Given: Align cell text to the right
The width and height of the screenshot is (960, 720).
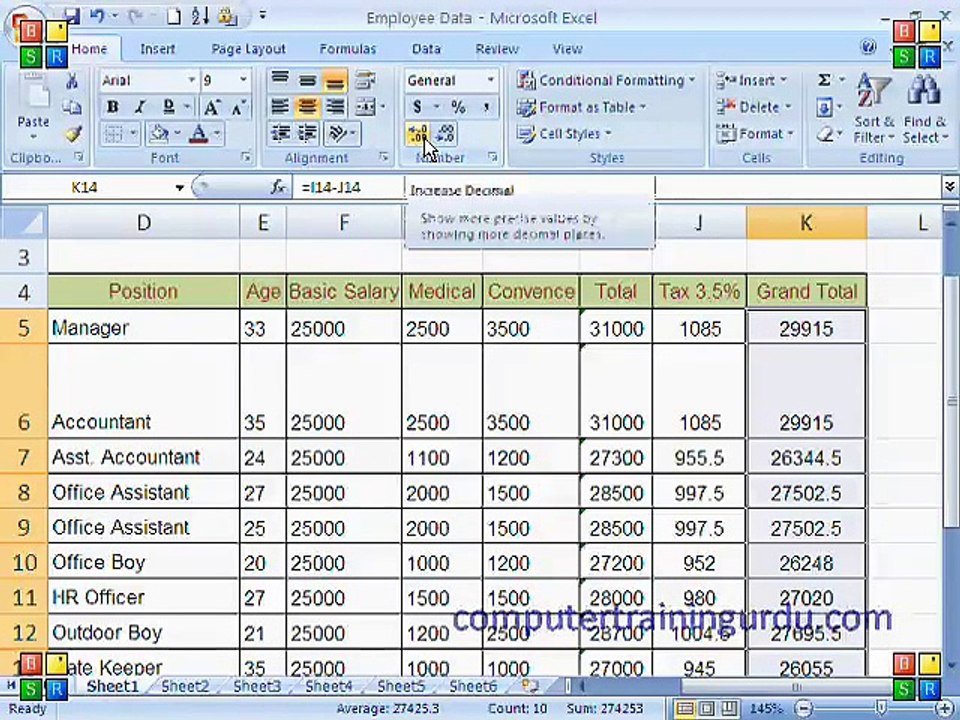Looking at the screenshot, I should pyautogui.click(x=335, y=107).
